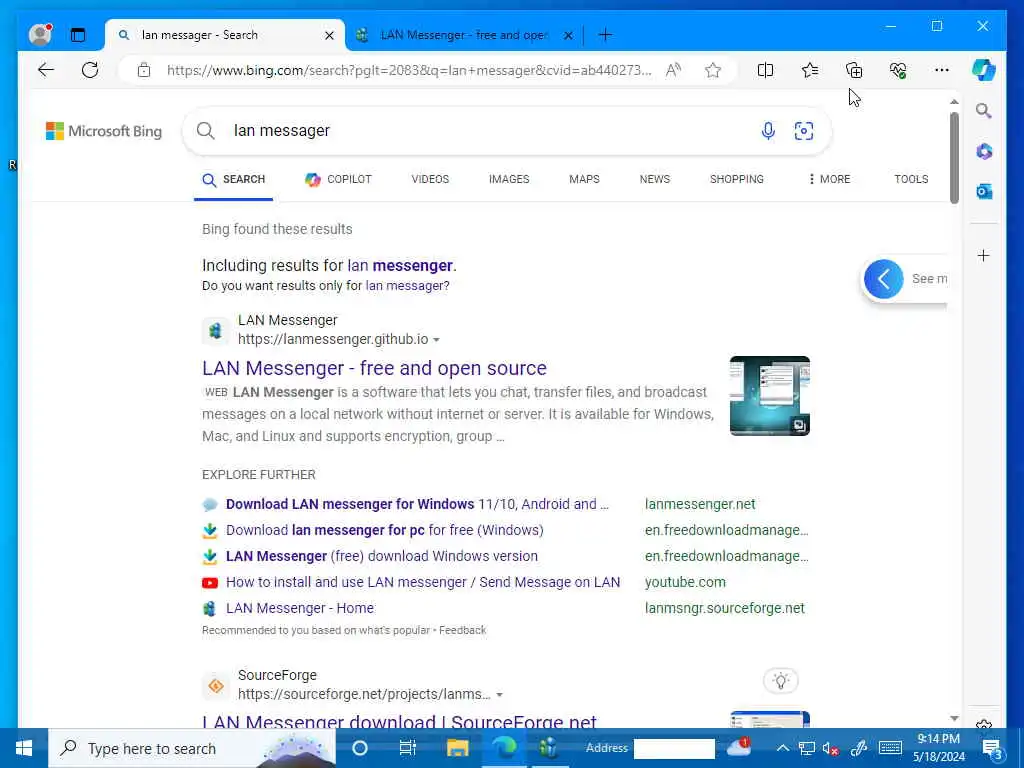Click the taskbar Address input box
This screenshot has width=1024, height=768.
click(x=674, y=748)
